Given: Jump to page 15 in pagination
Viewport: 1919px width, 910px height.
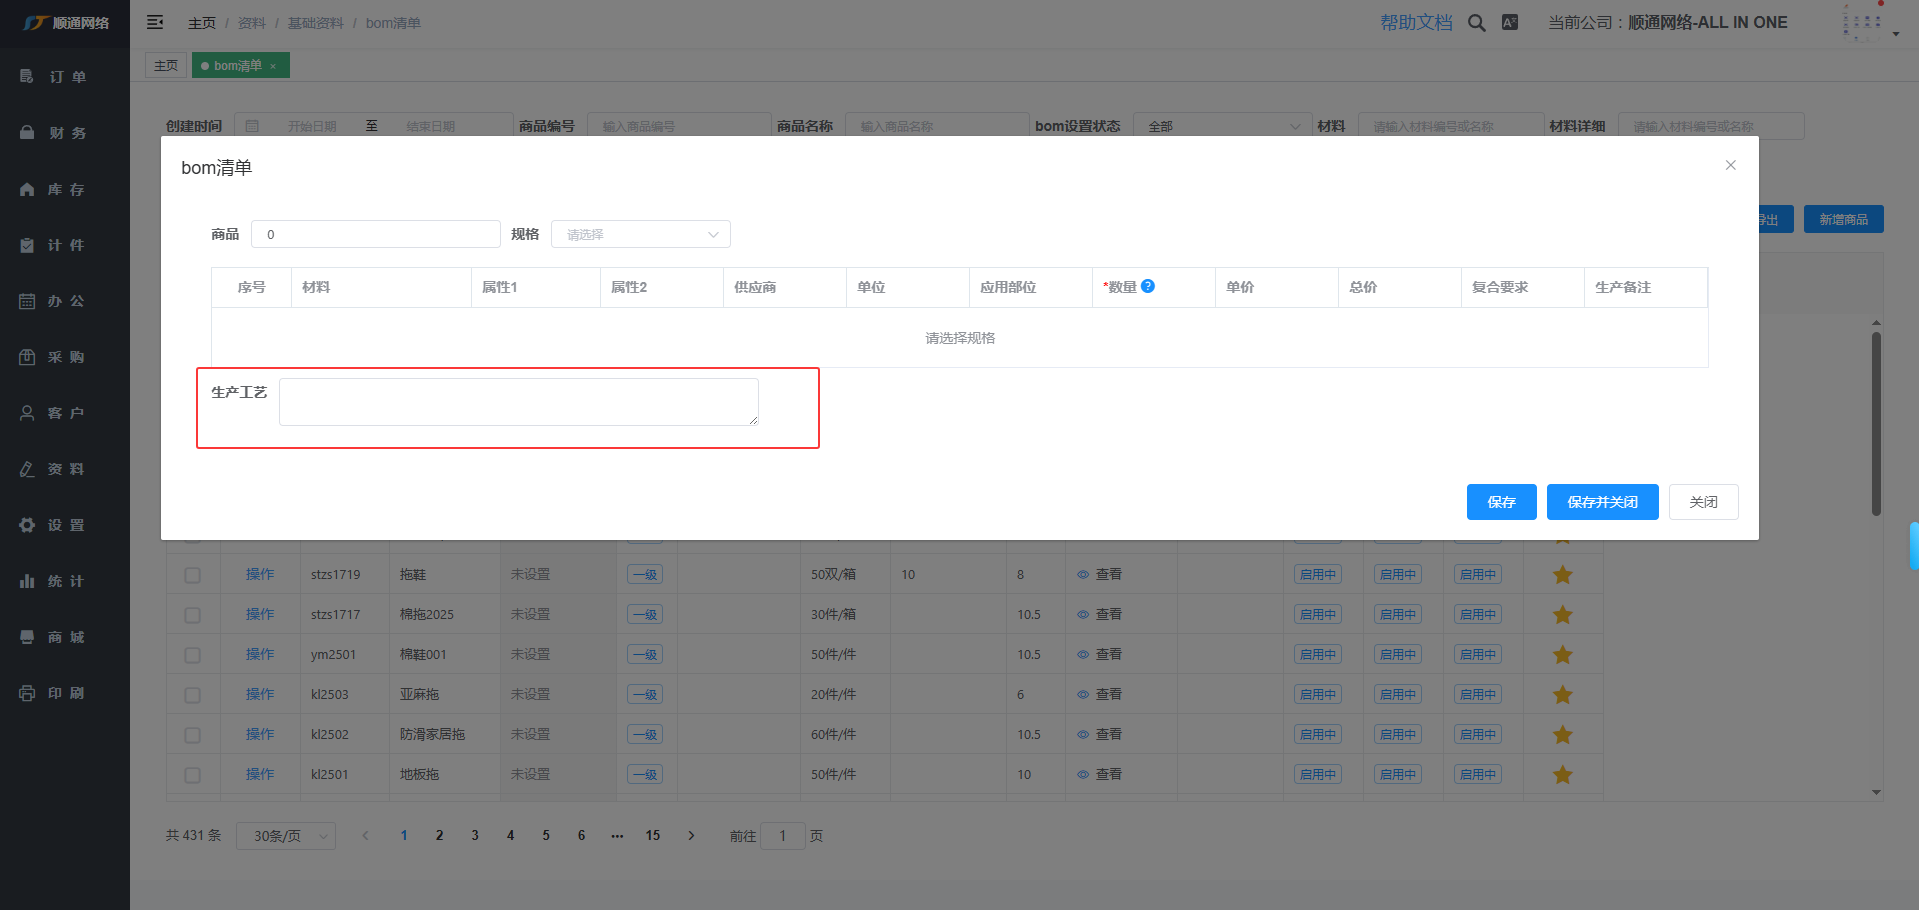Looking at the screenshot, I should [653, 835].
